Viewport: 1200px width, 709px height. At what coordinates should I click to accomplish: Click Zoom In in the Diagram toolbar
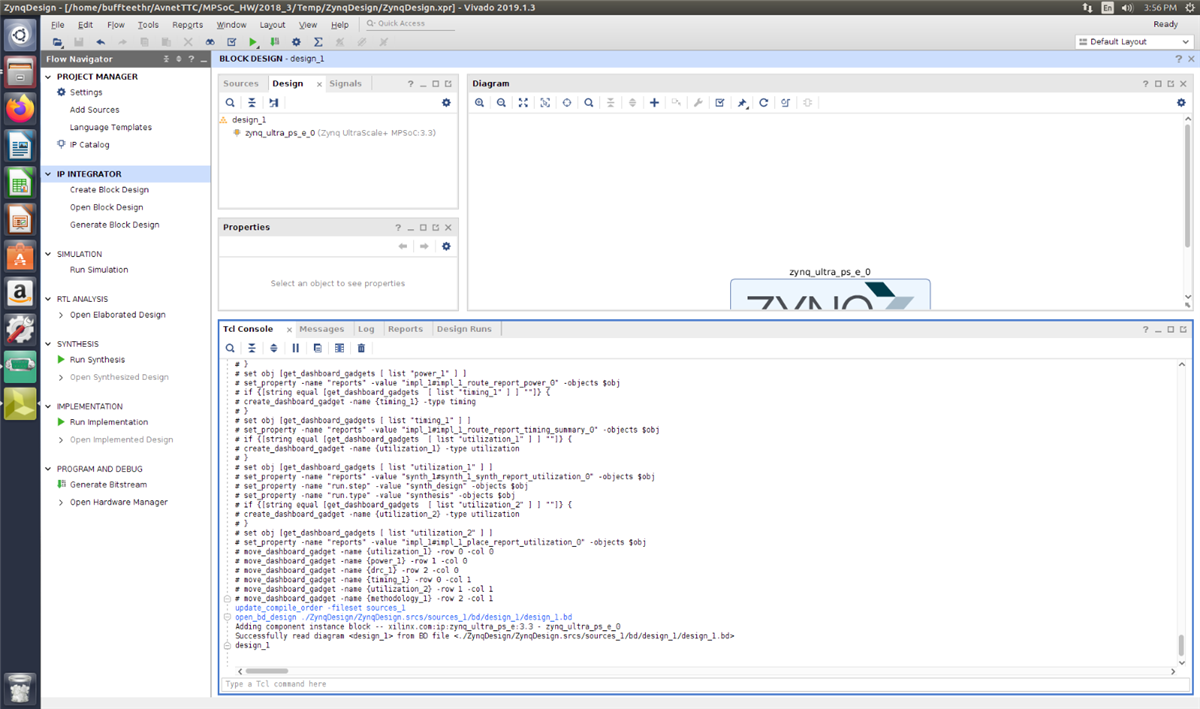pyautogui.click(x=480, y=103)
